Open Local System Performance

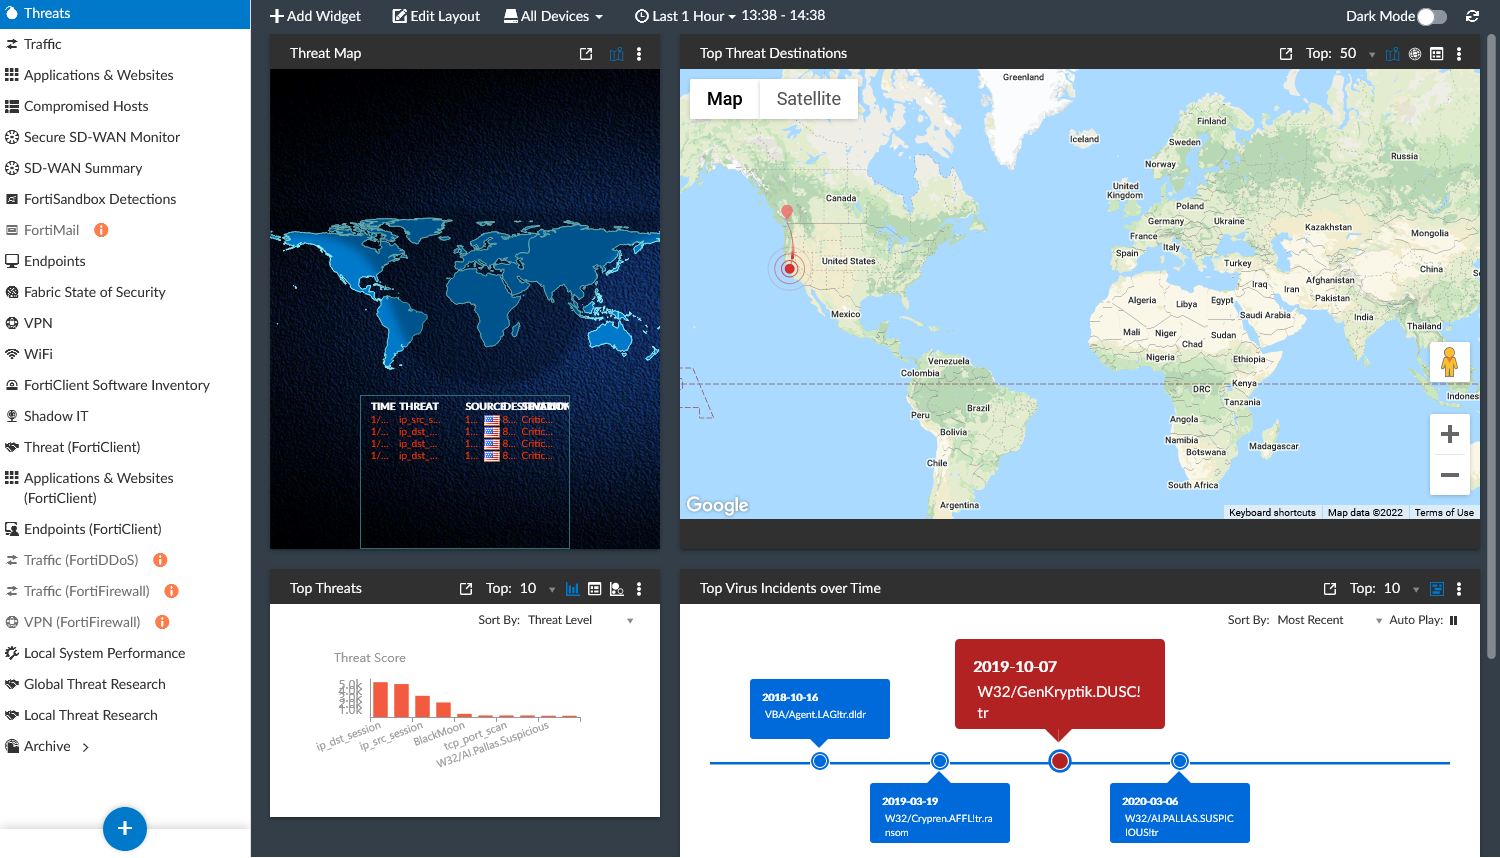click(125, 653)
